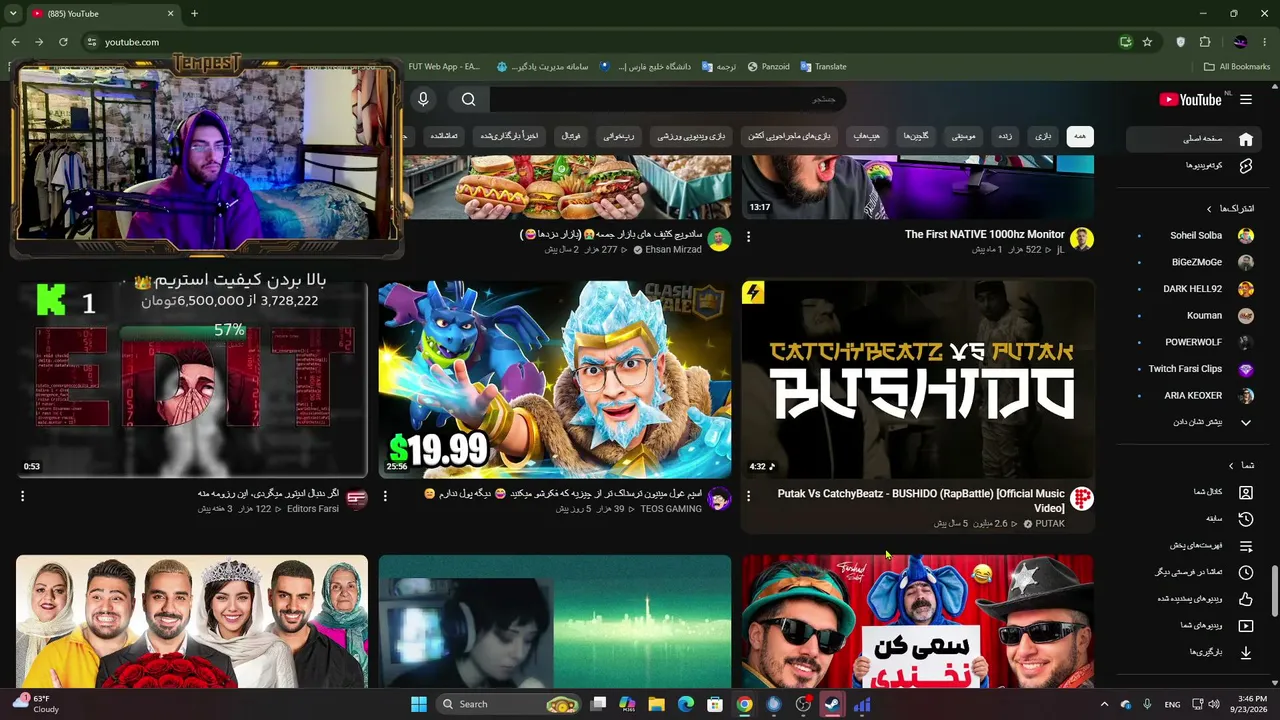Visit the TEOS GAMING channel name link
Viewport: 1280px width, 720px height.
coord(671,509)
